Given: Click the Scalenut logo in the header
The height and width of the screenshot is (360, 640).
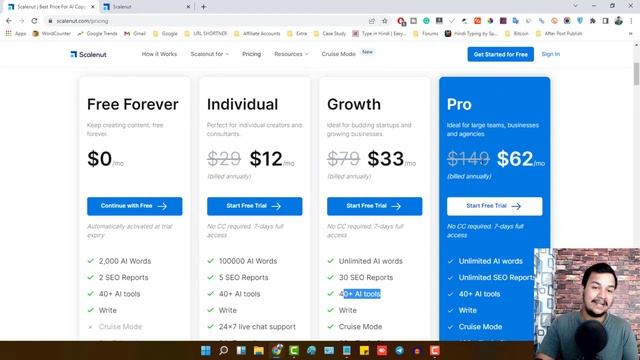Looking at the screenshot, I should pyautogui.click(x=89, y=54).
